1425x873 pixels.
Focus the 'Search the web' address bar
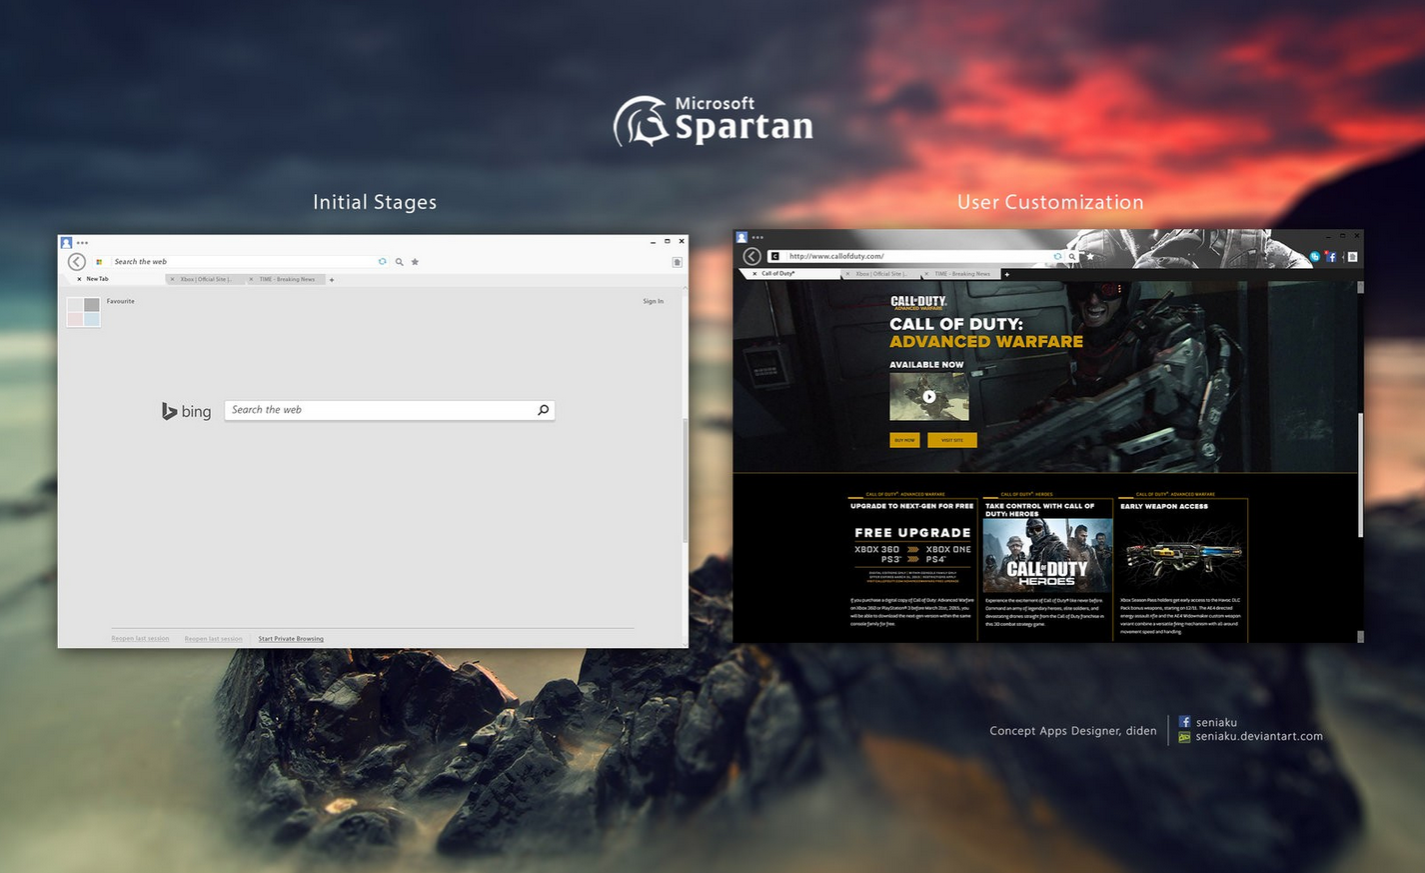point(243,262)
